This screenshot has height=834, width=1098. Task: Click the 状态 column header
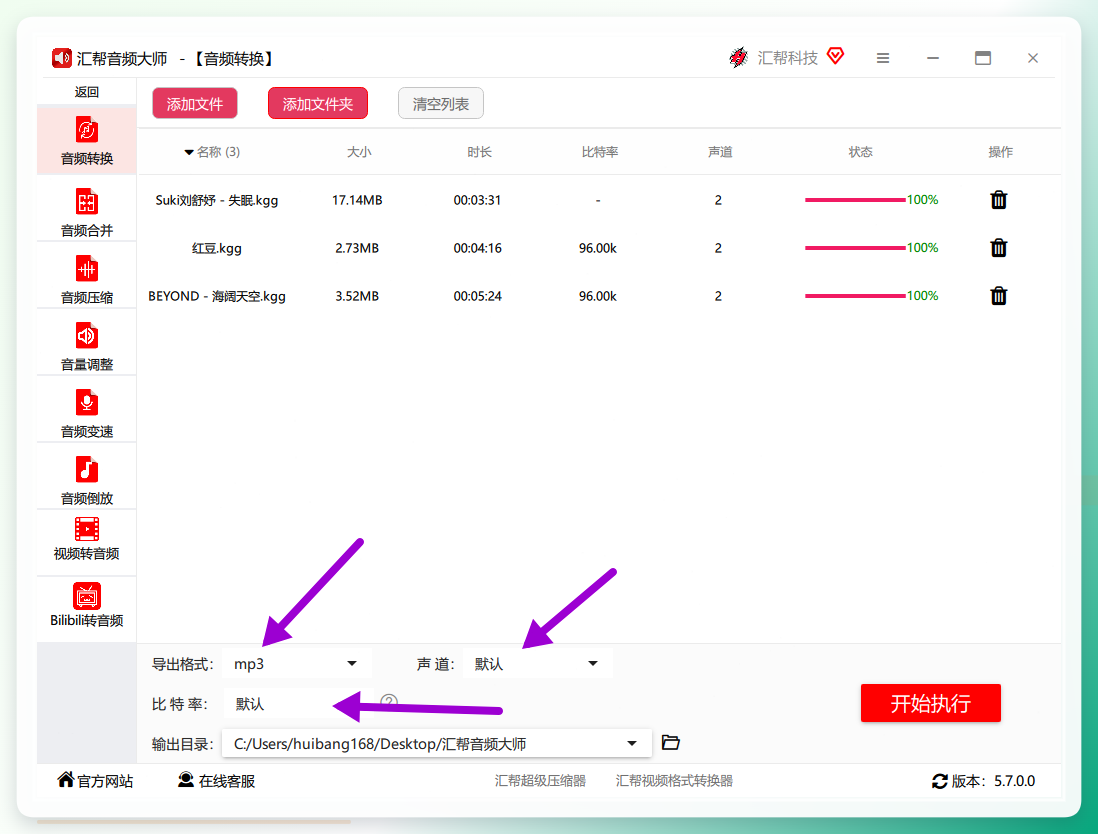[861, 152]
